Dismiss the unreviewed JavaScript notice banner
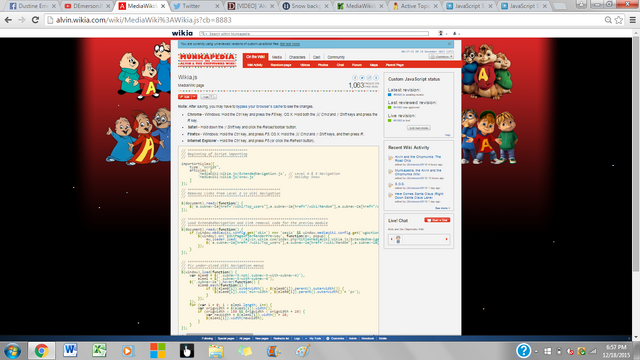The width and height of the screenshot is (640, 360). point(449,44)
